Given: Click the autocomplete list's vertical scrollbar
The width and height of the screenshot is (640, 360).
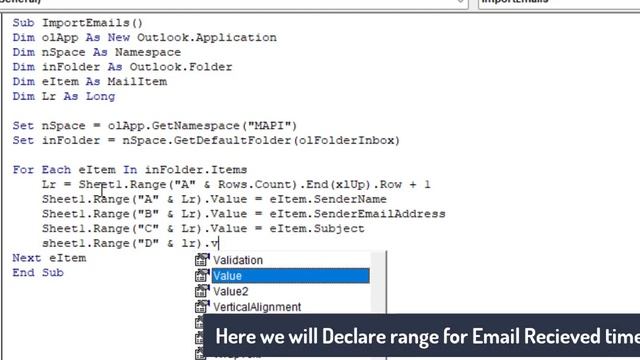Looking at the screenshot, I should pos(378,282).
